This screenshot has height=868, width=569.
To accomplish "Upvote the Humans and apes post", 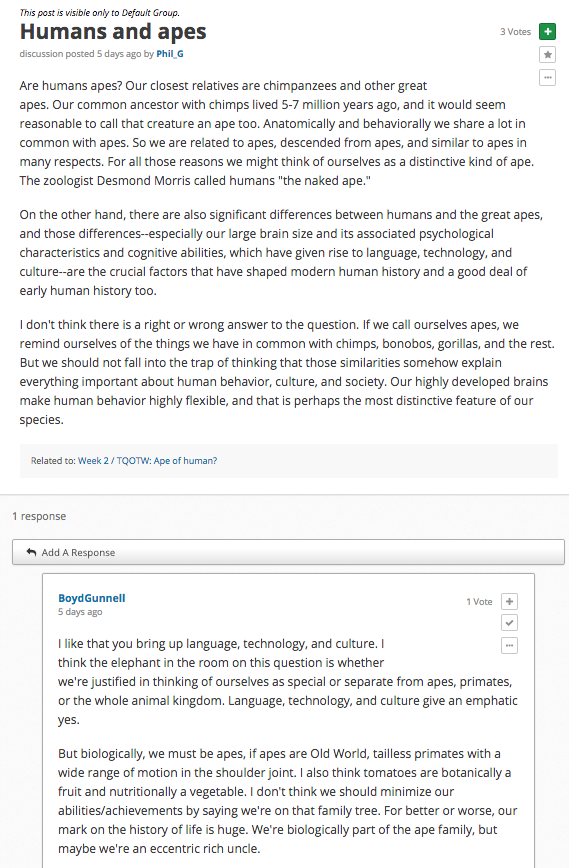I will coord(547,32).
